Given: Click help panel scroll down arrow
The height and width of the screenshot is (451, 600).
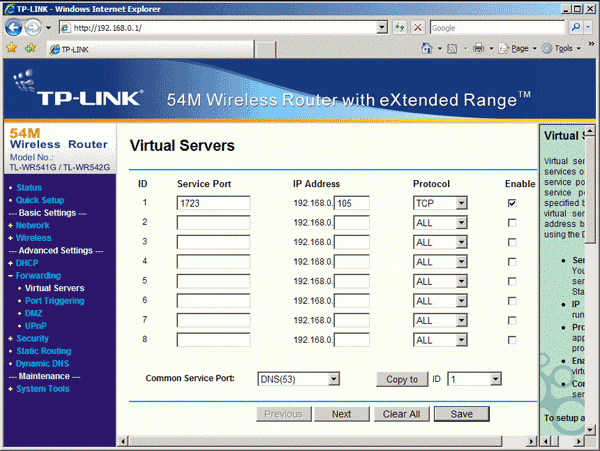Looking at the screenshot, I should coord(590,430).
